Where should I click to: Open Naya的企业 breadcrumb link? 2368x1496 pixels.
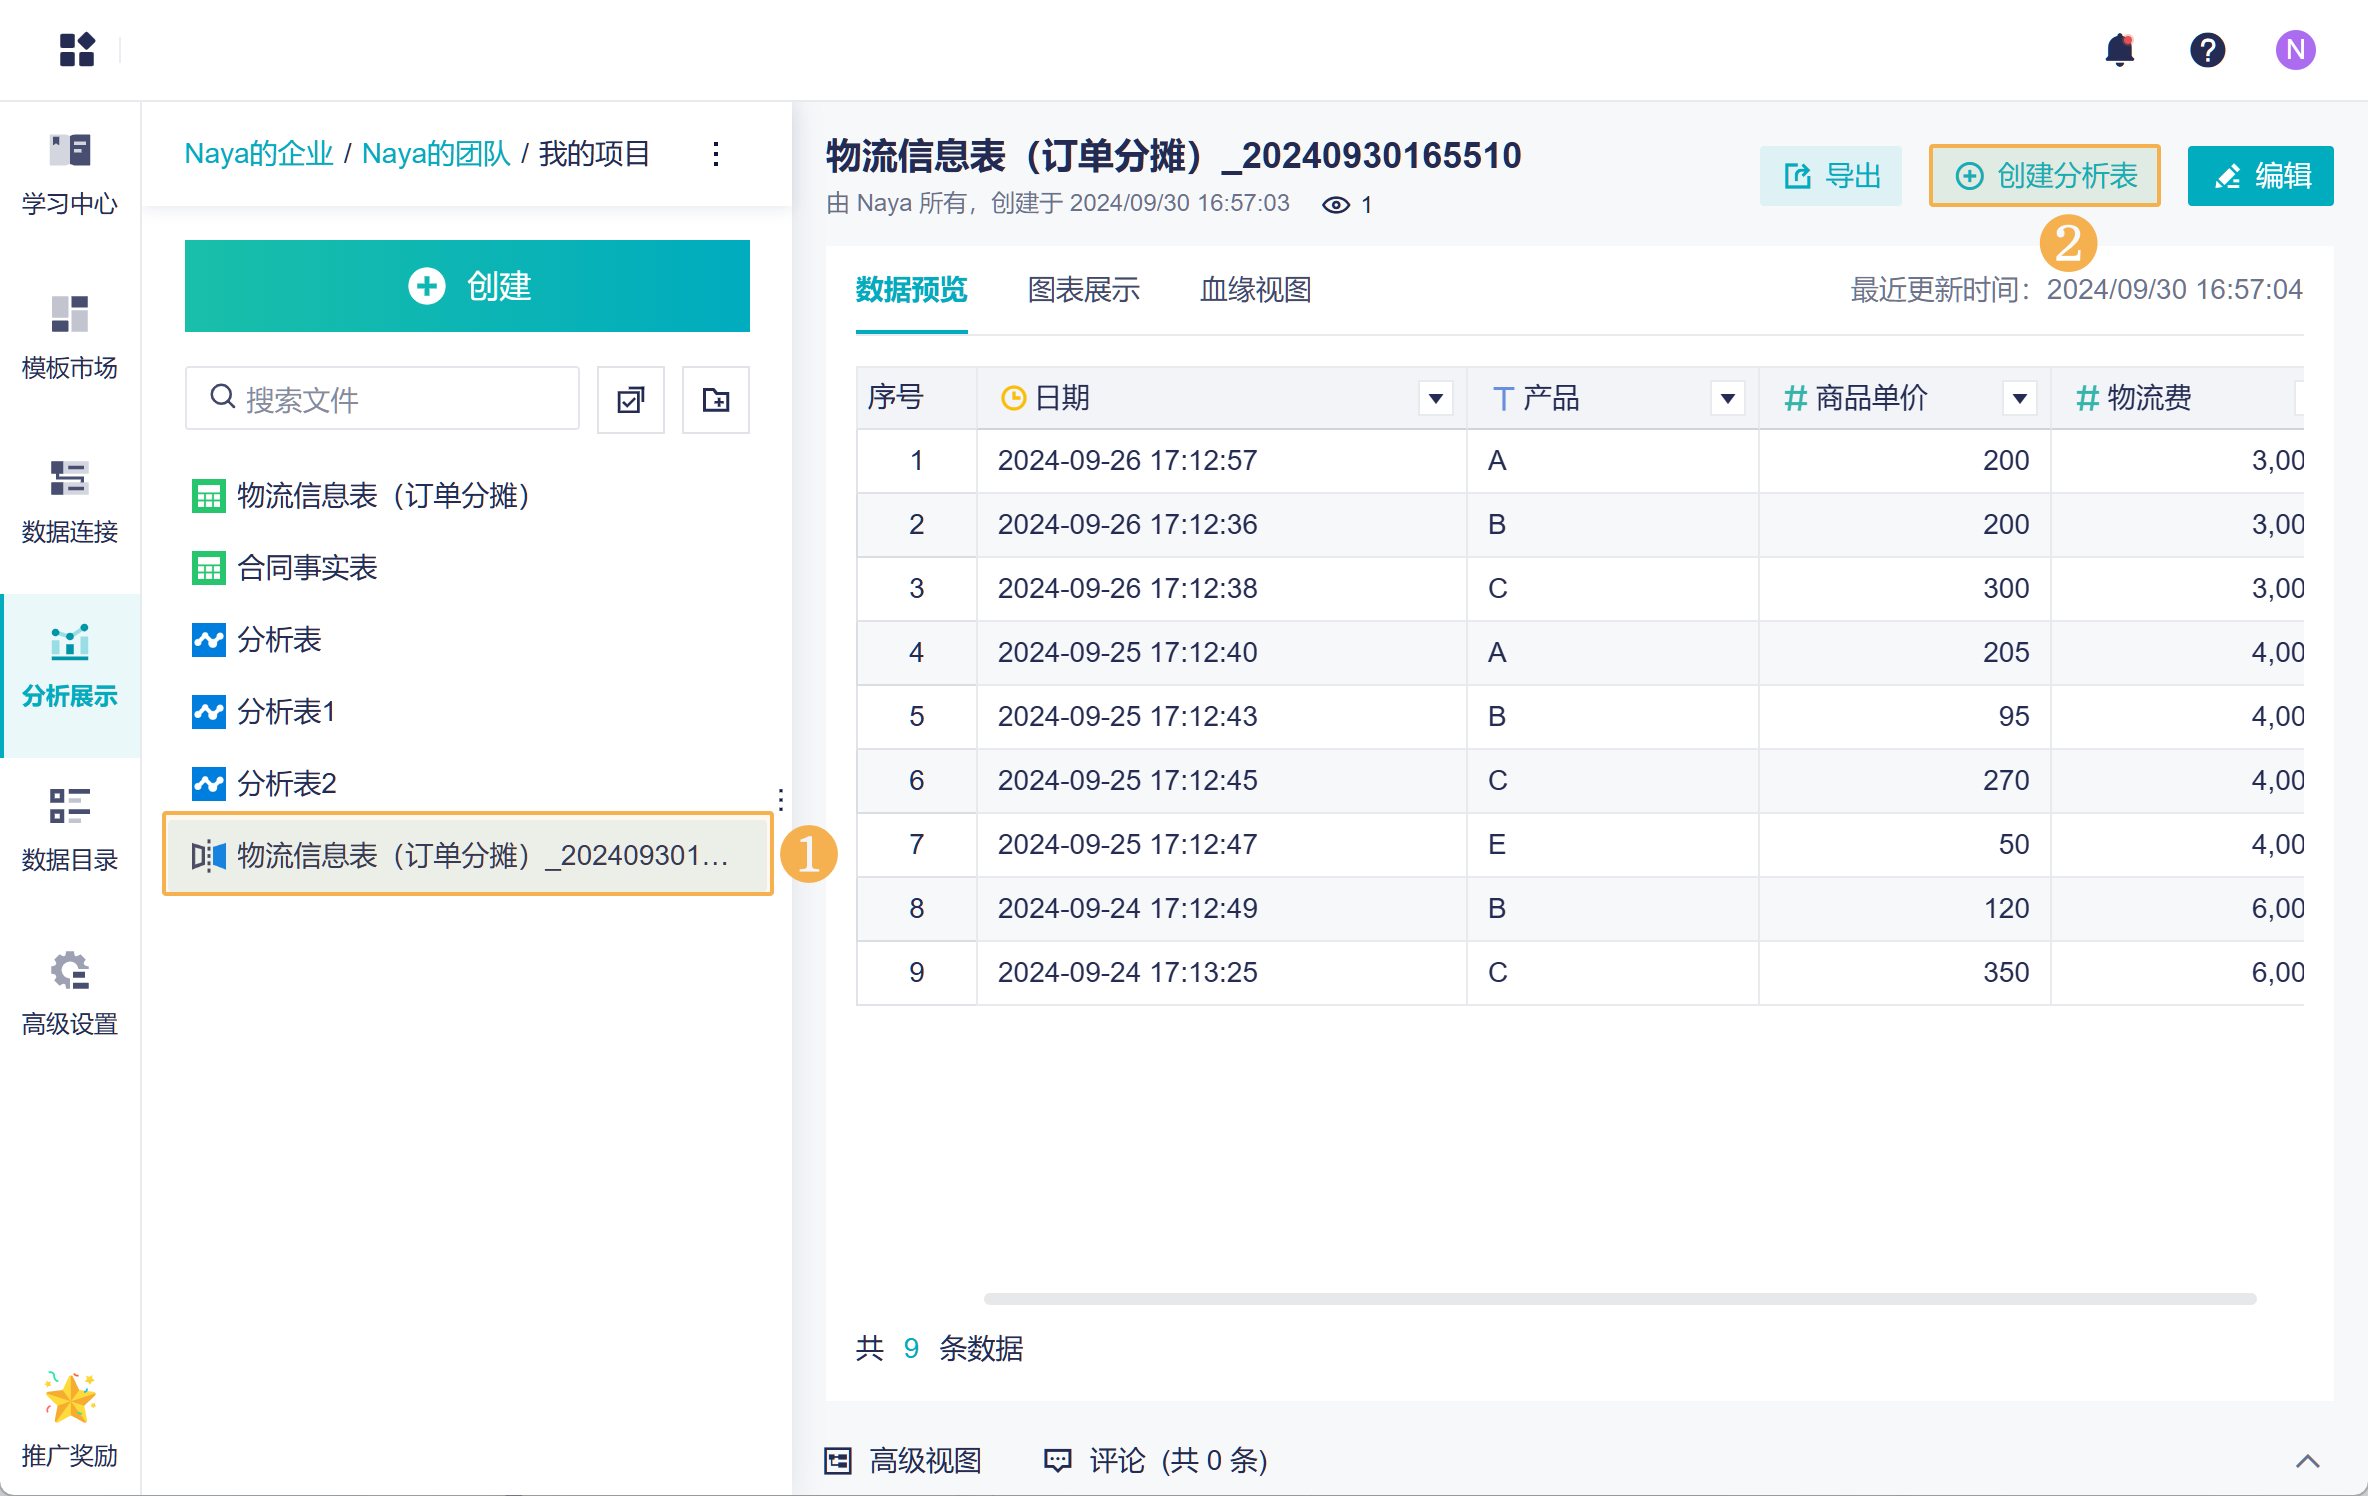coord(258,154)
